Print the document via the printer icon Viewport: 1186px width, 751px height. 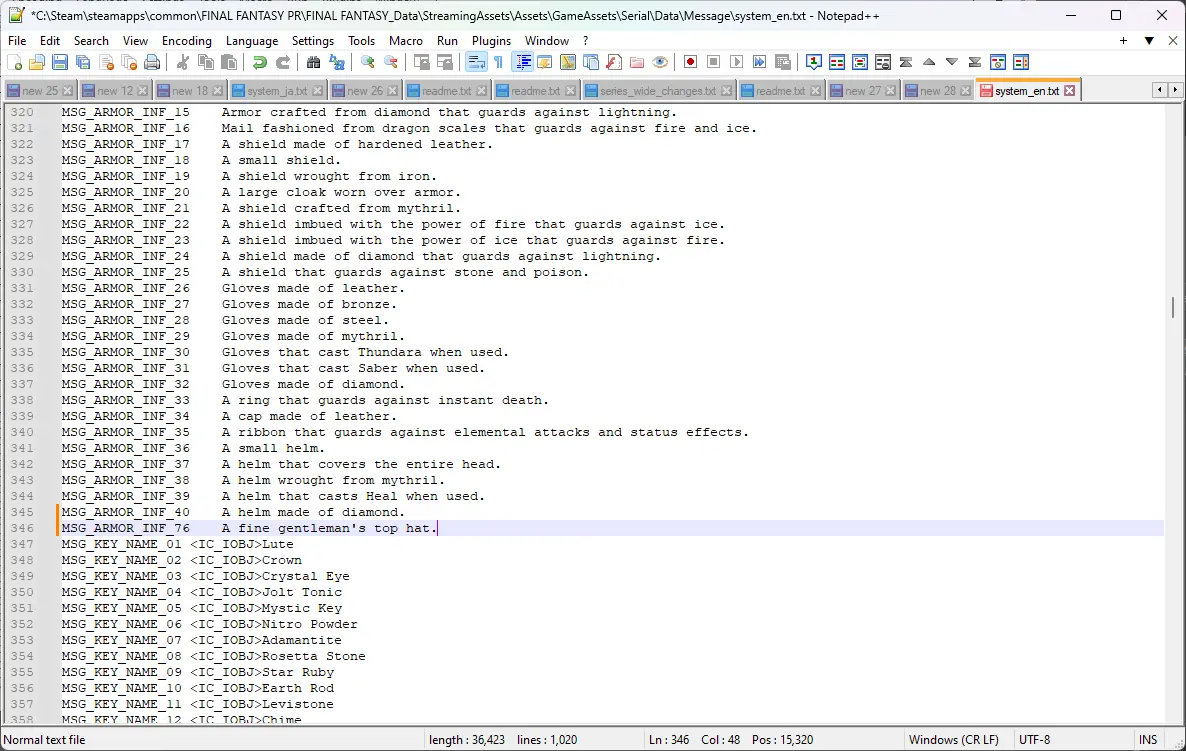[x=152, y=63]
